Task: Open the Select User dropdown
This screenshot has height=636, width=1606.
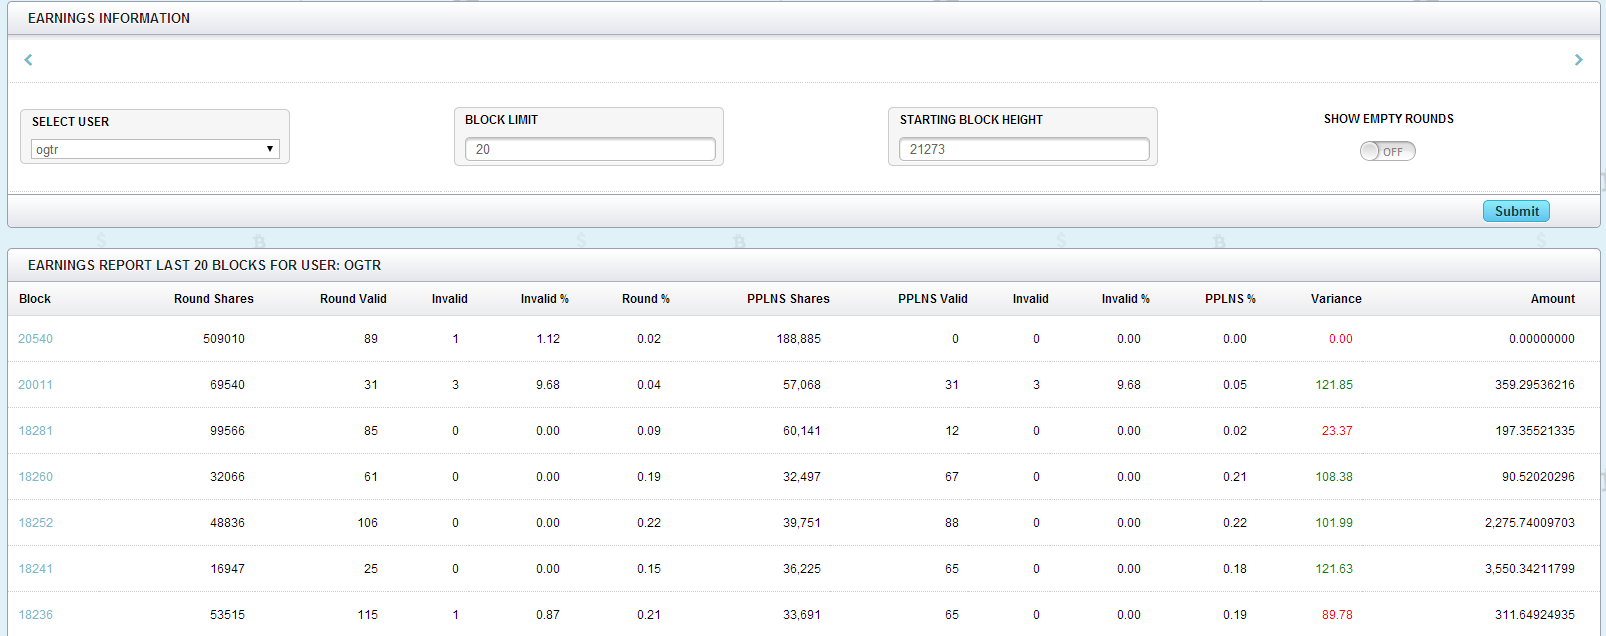Action: [155, 149]
